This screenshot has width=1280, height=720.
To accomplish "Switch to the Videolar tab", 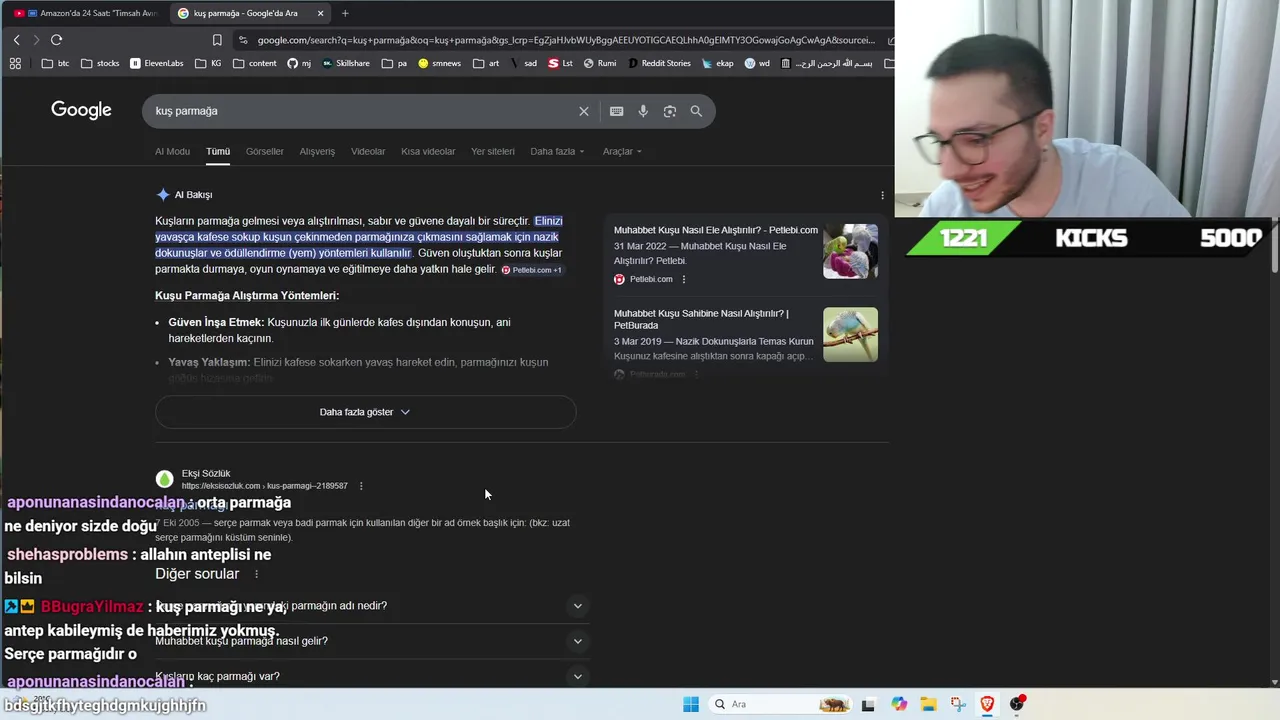I will click(368, 152).
